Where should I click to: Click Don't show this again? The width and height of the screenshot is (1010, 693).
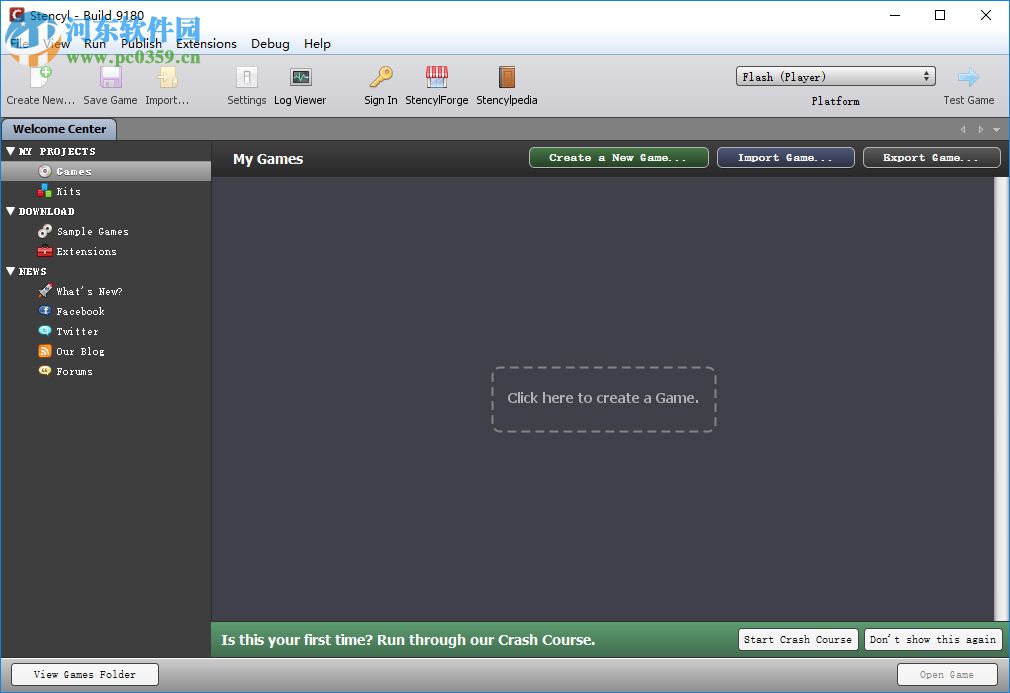933,640
